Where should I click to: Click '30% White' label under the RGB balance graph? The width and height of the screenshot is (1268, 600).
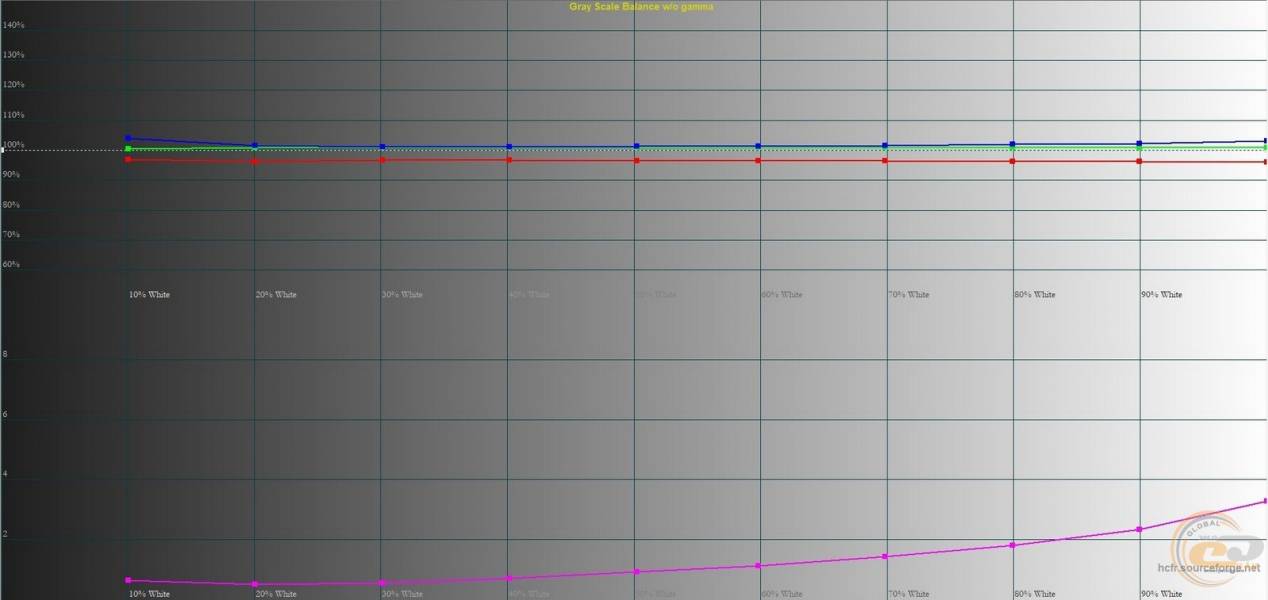pos(402,295)
